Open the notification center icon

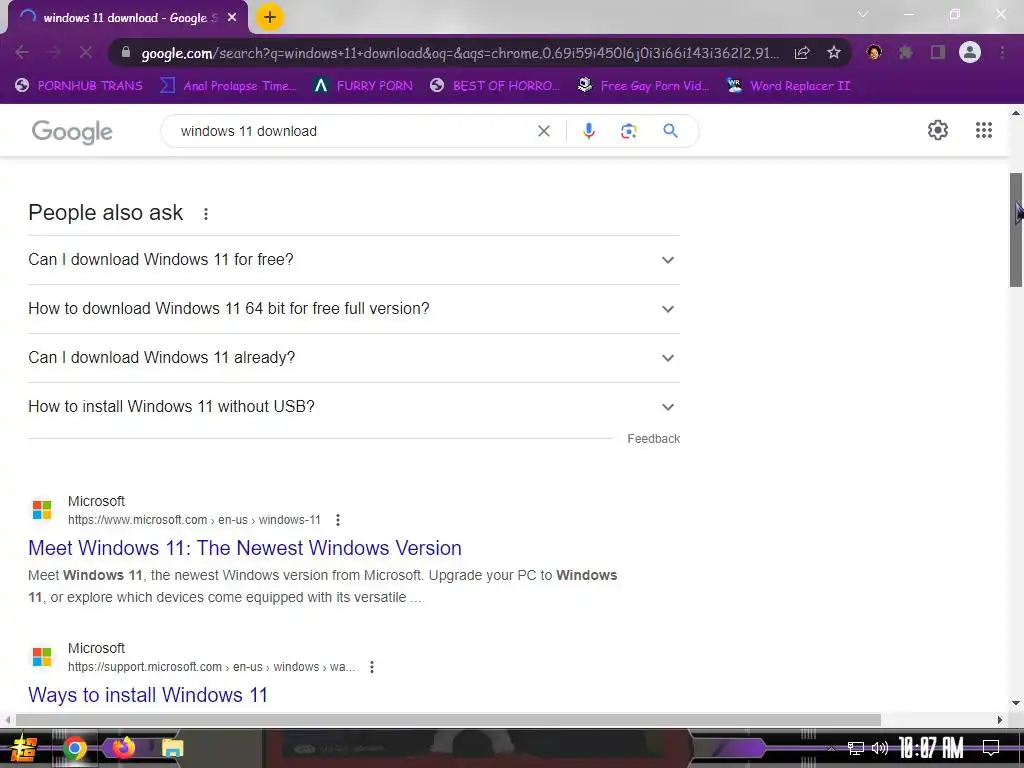click(x=991, y=748)
